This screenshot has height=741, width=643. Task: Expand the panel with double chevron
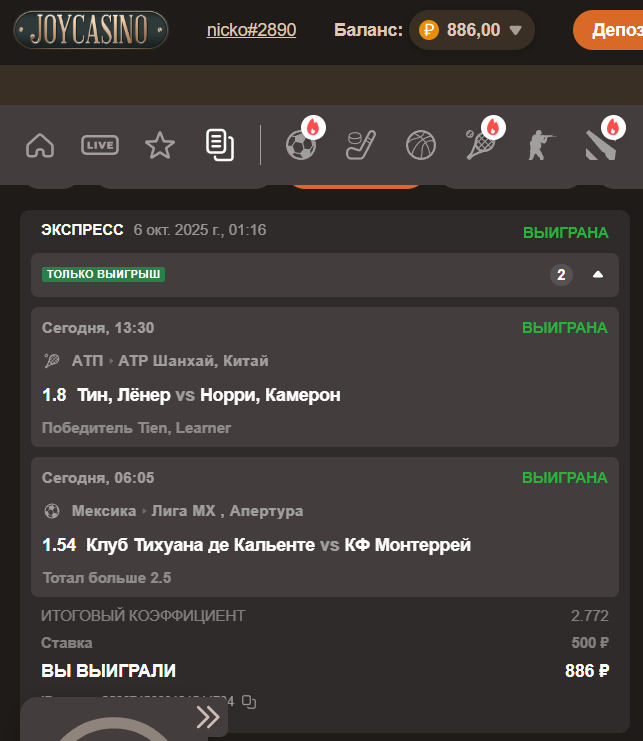tap(208, 717)
